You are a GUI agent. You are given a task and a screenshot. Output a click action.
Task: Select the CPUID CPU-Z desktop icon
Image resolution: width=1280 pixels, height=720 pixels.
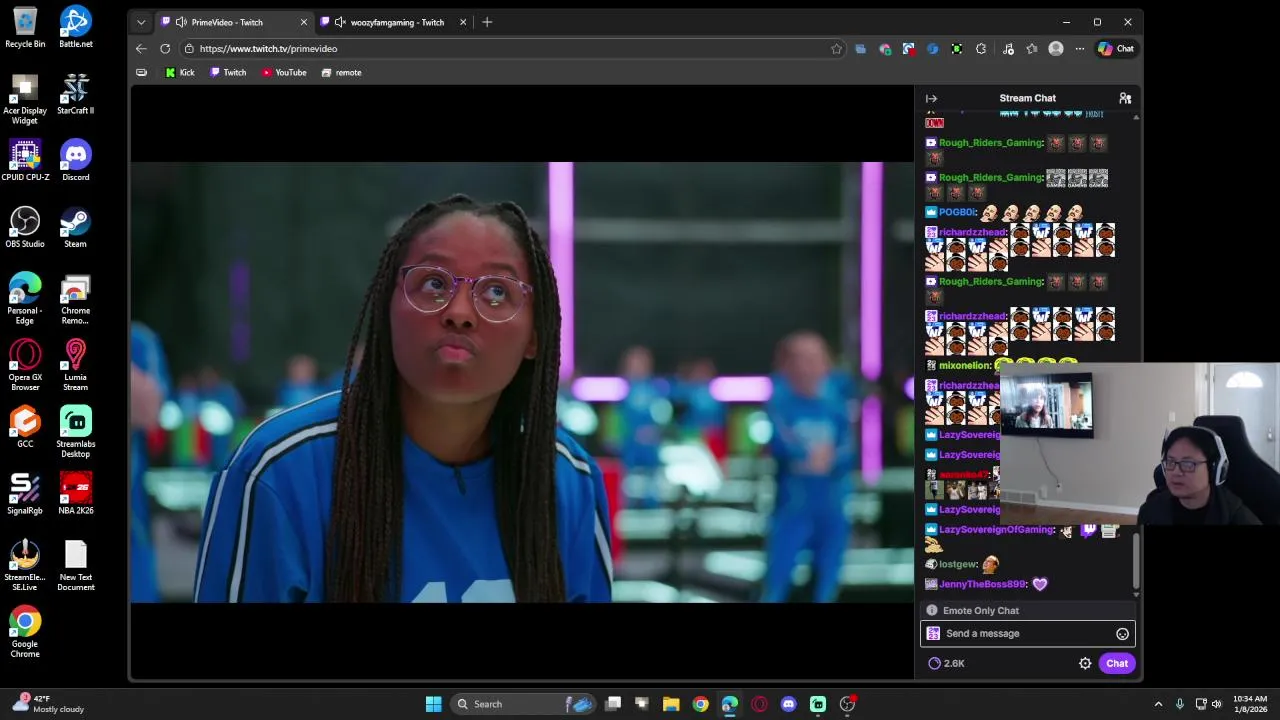25,160
